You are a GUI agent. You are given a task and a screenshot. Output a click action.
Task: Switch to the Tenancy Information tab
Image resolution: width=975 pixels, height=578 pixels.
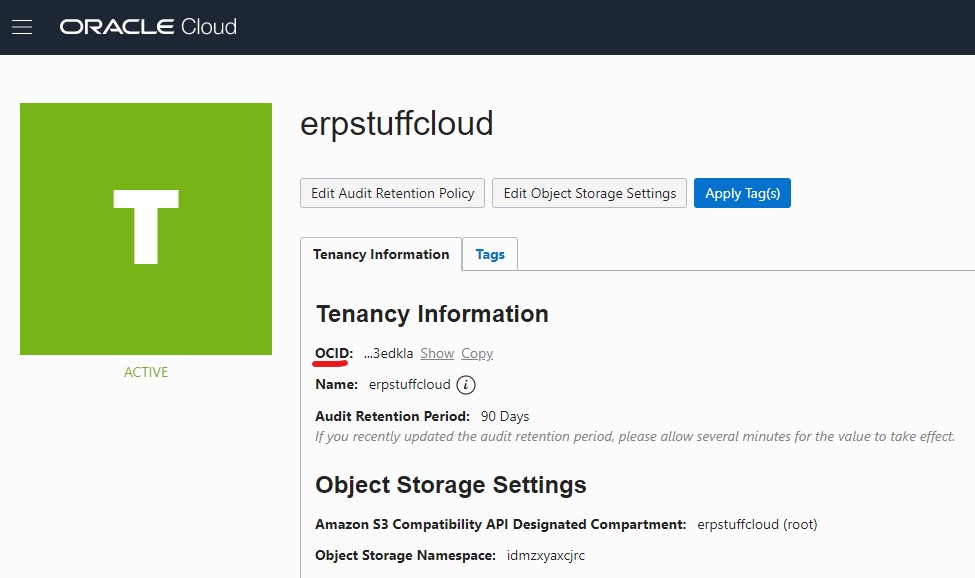click(x=381, y=254)
